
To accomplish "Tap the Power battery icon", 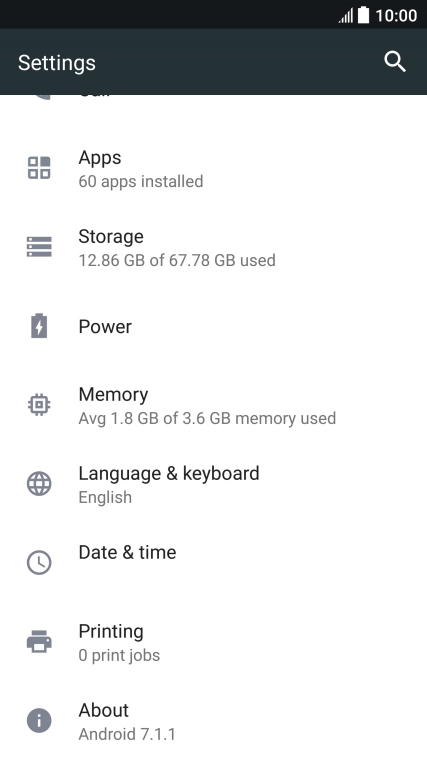I will (x=39, y=326).
